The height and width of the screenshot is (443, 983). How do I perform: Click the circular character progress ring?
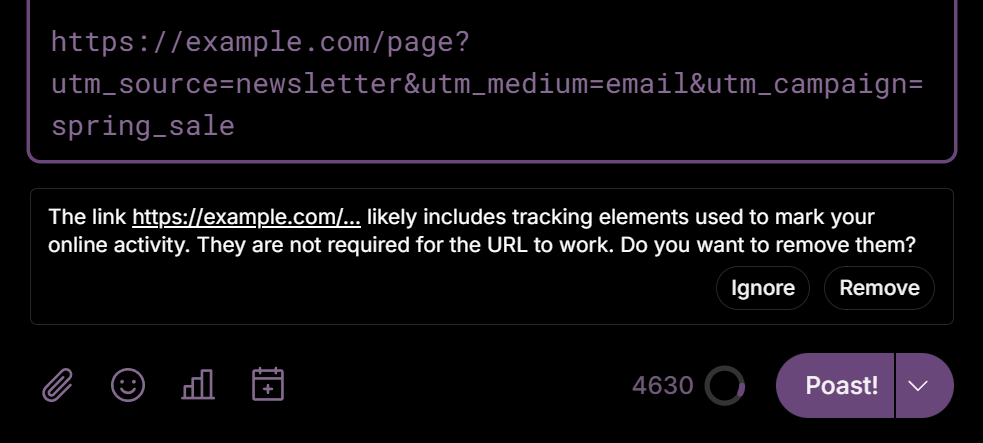[724, 385]
